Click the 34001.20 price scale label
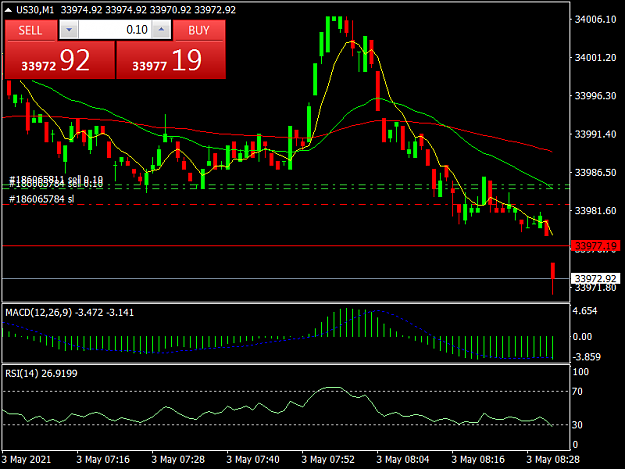The image size is (625, 469). [x=596, y=58]
